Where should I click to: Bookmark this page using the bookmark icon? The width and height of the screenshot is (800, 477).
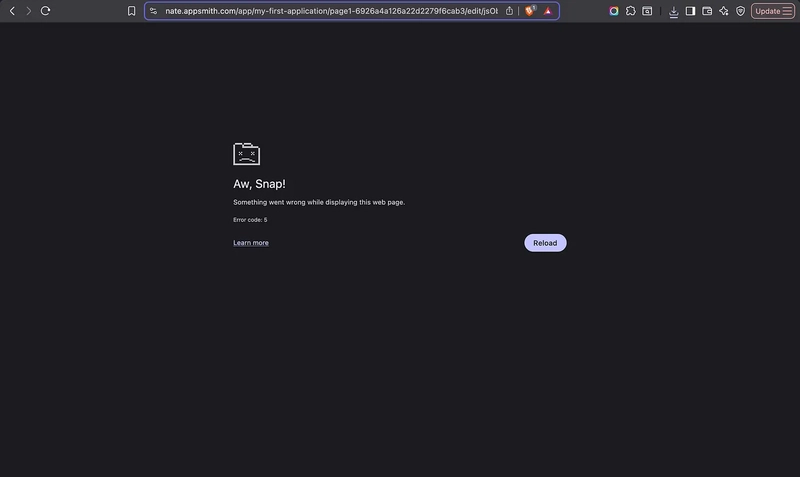(131, 11)
